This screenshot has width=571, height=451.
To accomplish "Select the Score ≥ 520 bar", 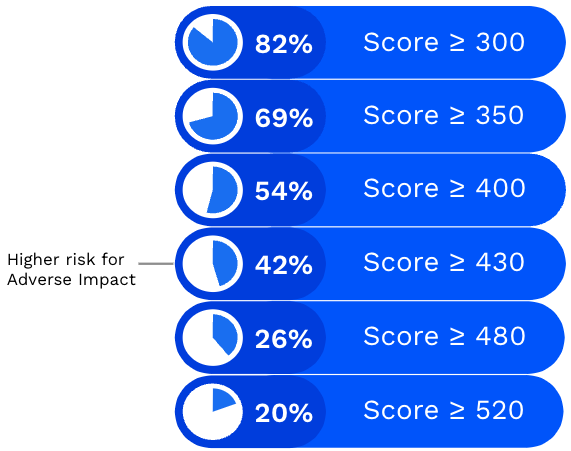I will [370, 411].
